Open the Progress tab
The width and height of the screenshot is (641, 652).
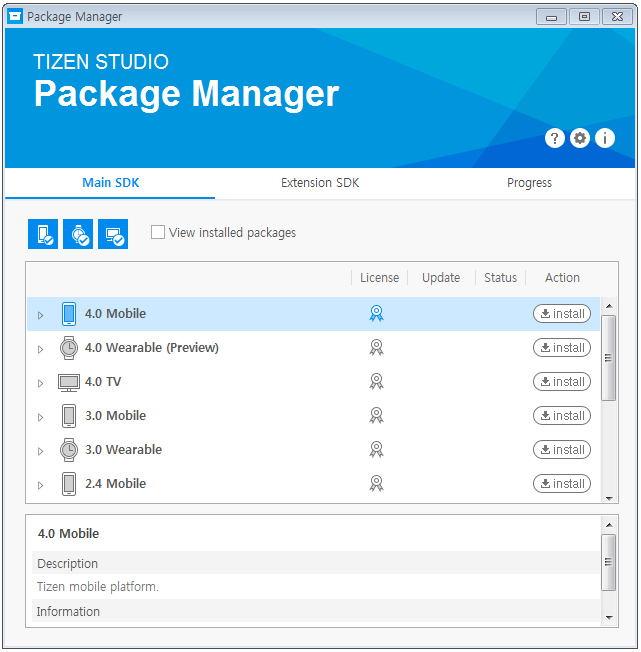529,183
